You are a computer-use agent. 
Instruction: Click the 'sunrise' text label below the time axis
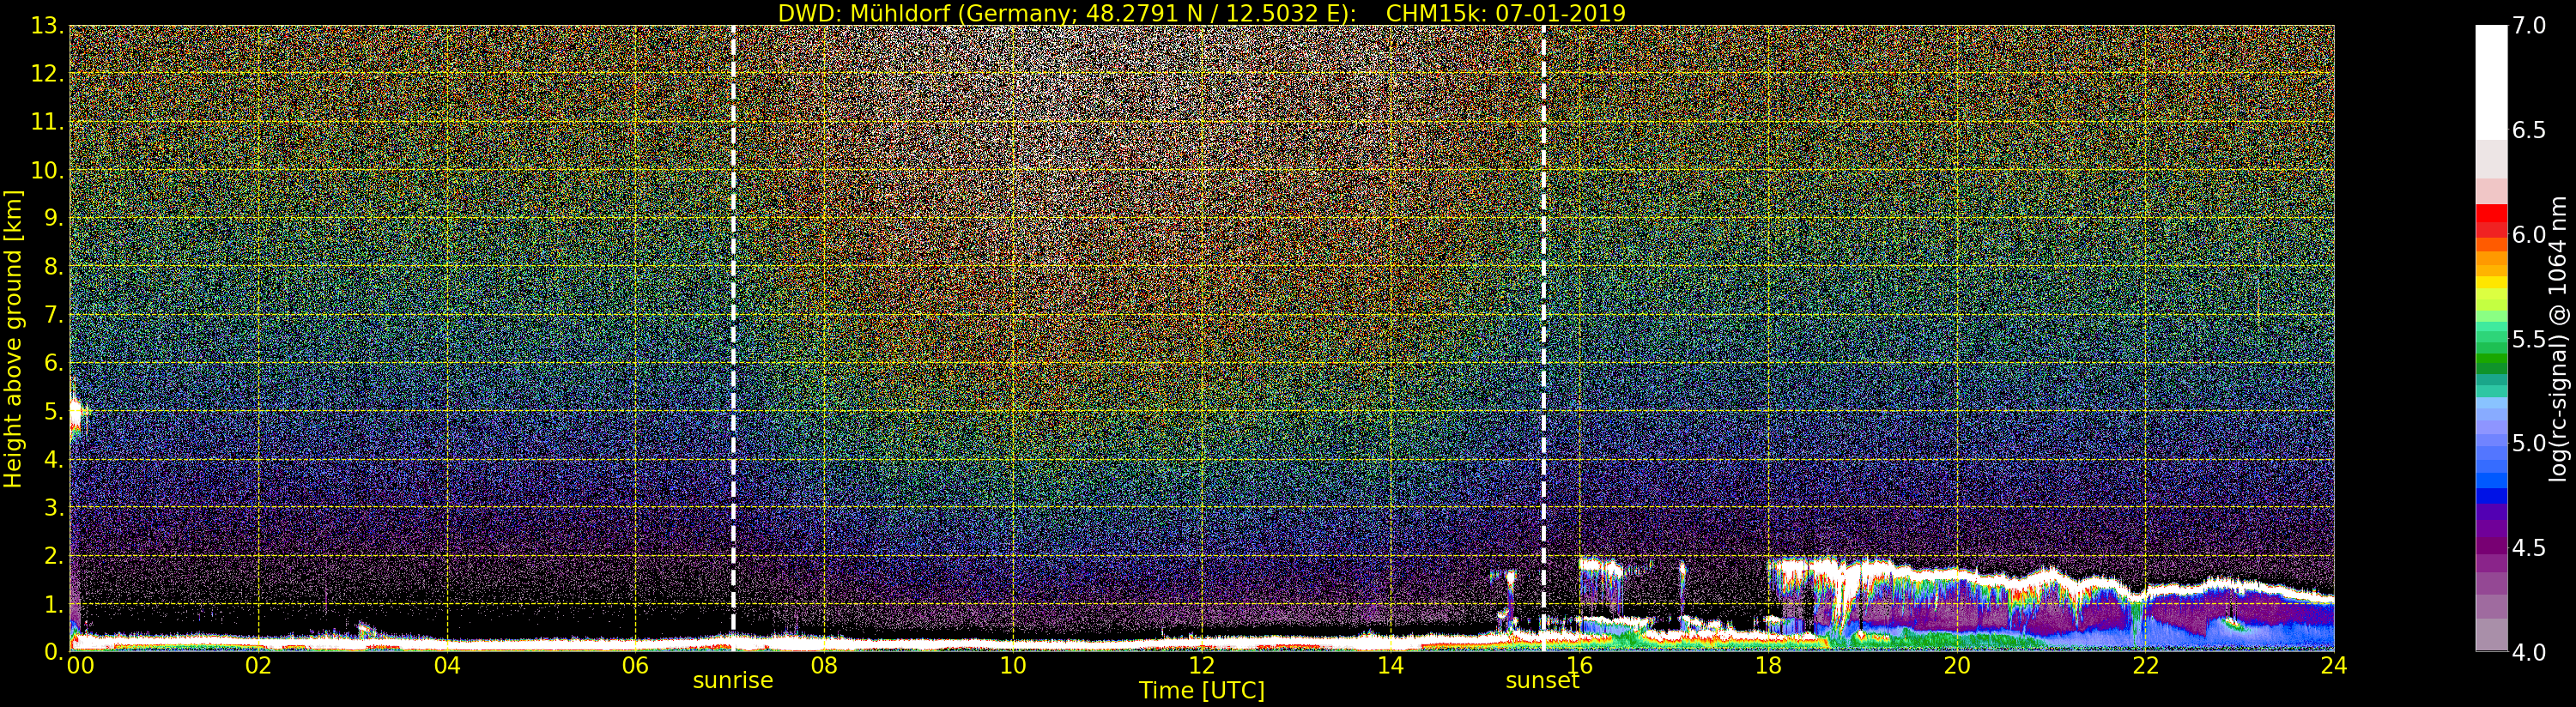click(733, 681)
